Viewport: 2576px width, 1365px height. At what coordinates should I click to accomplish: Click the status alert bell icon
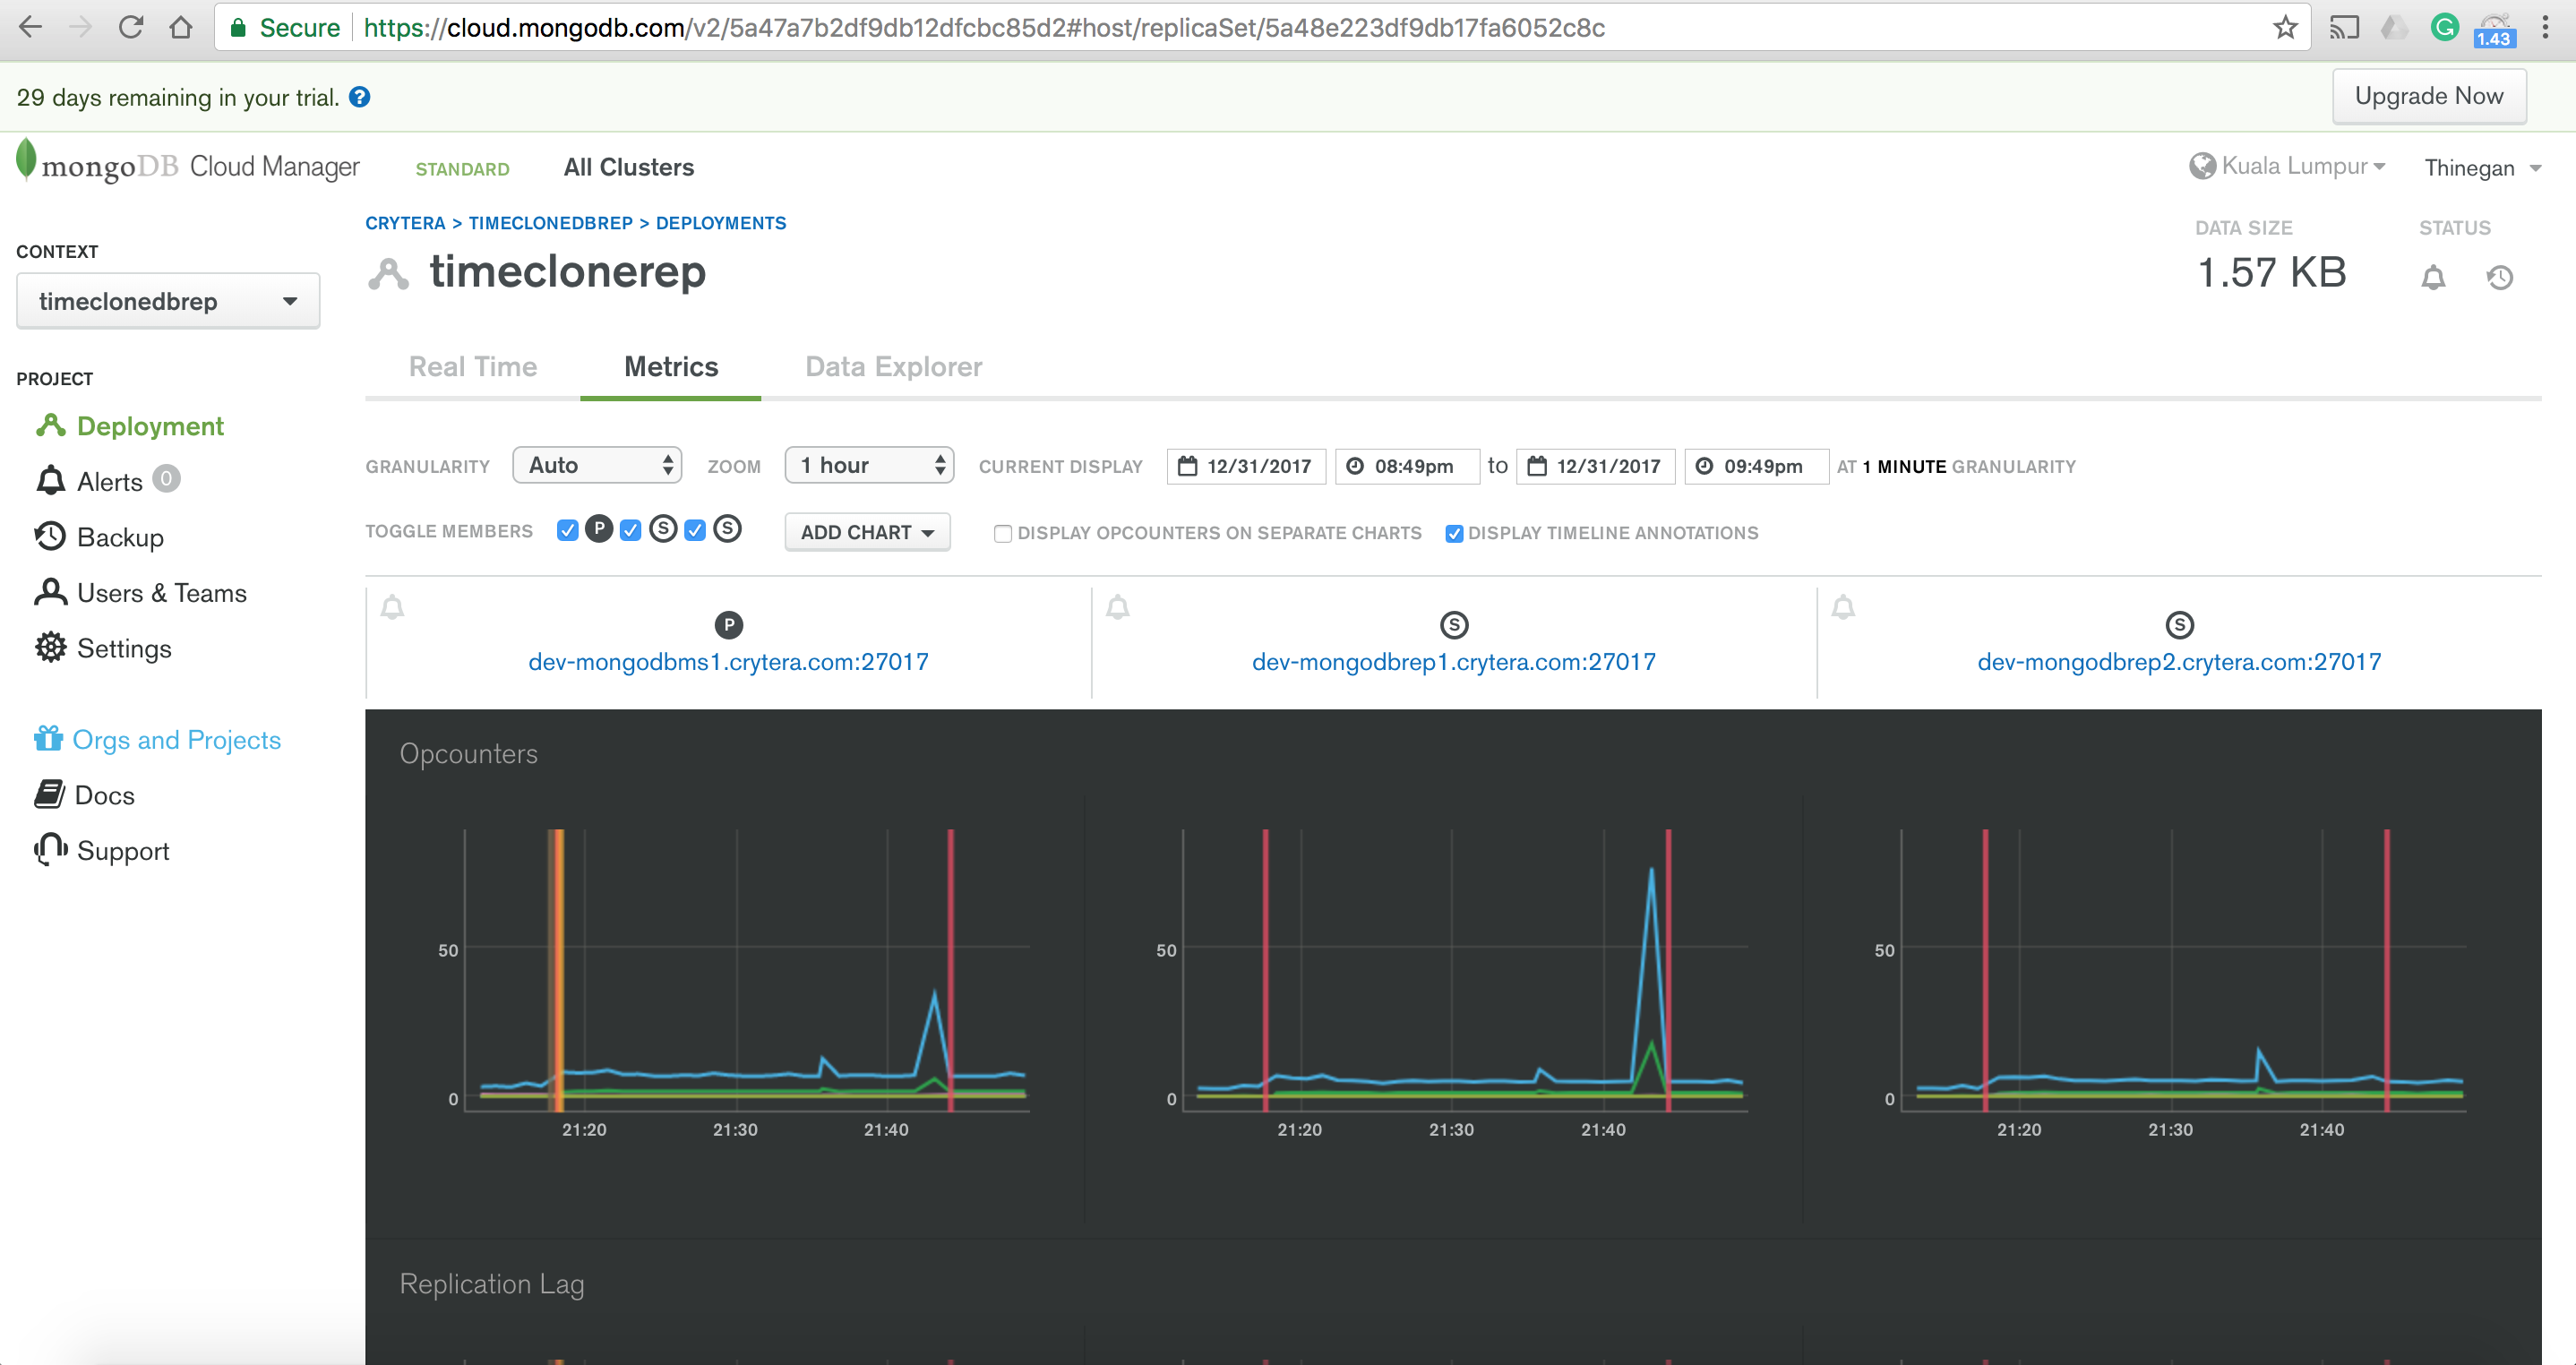click(x=2433, y=277)
